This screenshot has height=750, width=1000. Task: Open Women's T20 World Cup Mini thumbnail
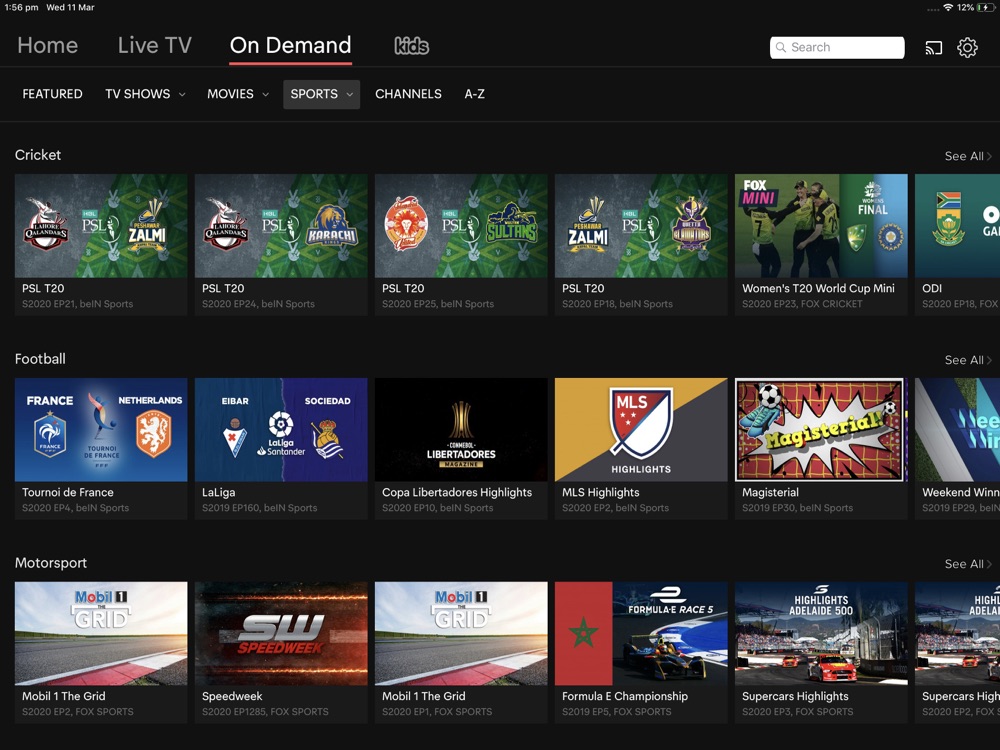821,226
